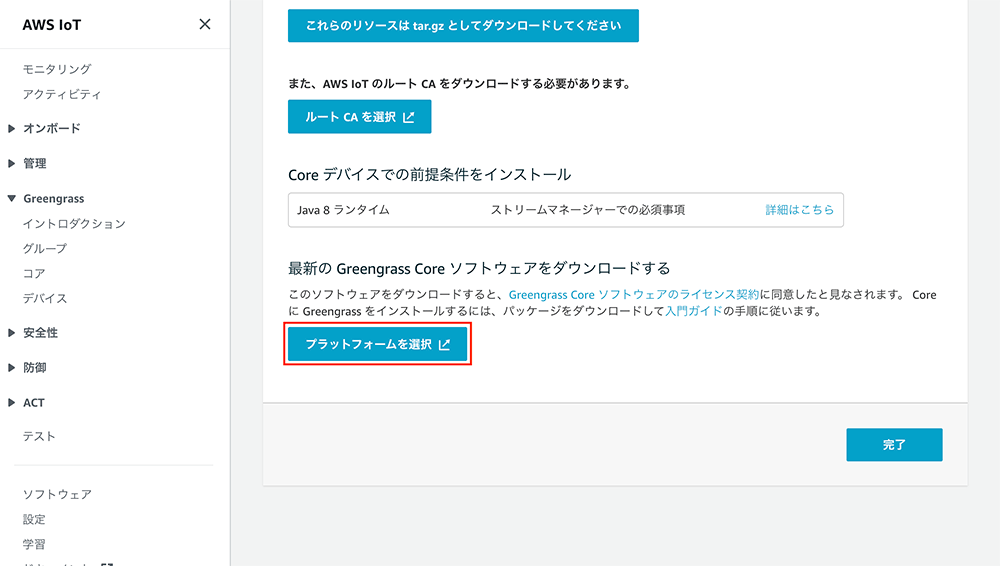Select コア under Greengrass

tap(34, 274)
